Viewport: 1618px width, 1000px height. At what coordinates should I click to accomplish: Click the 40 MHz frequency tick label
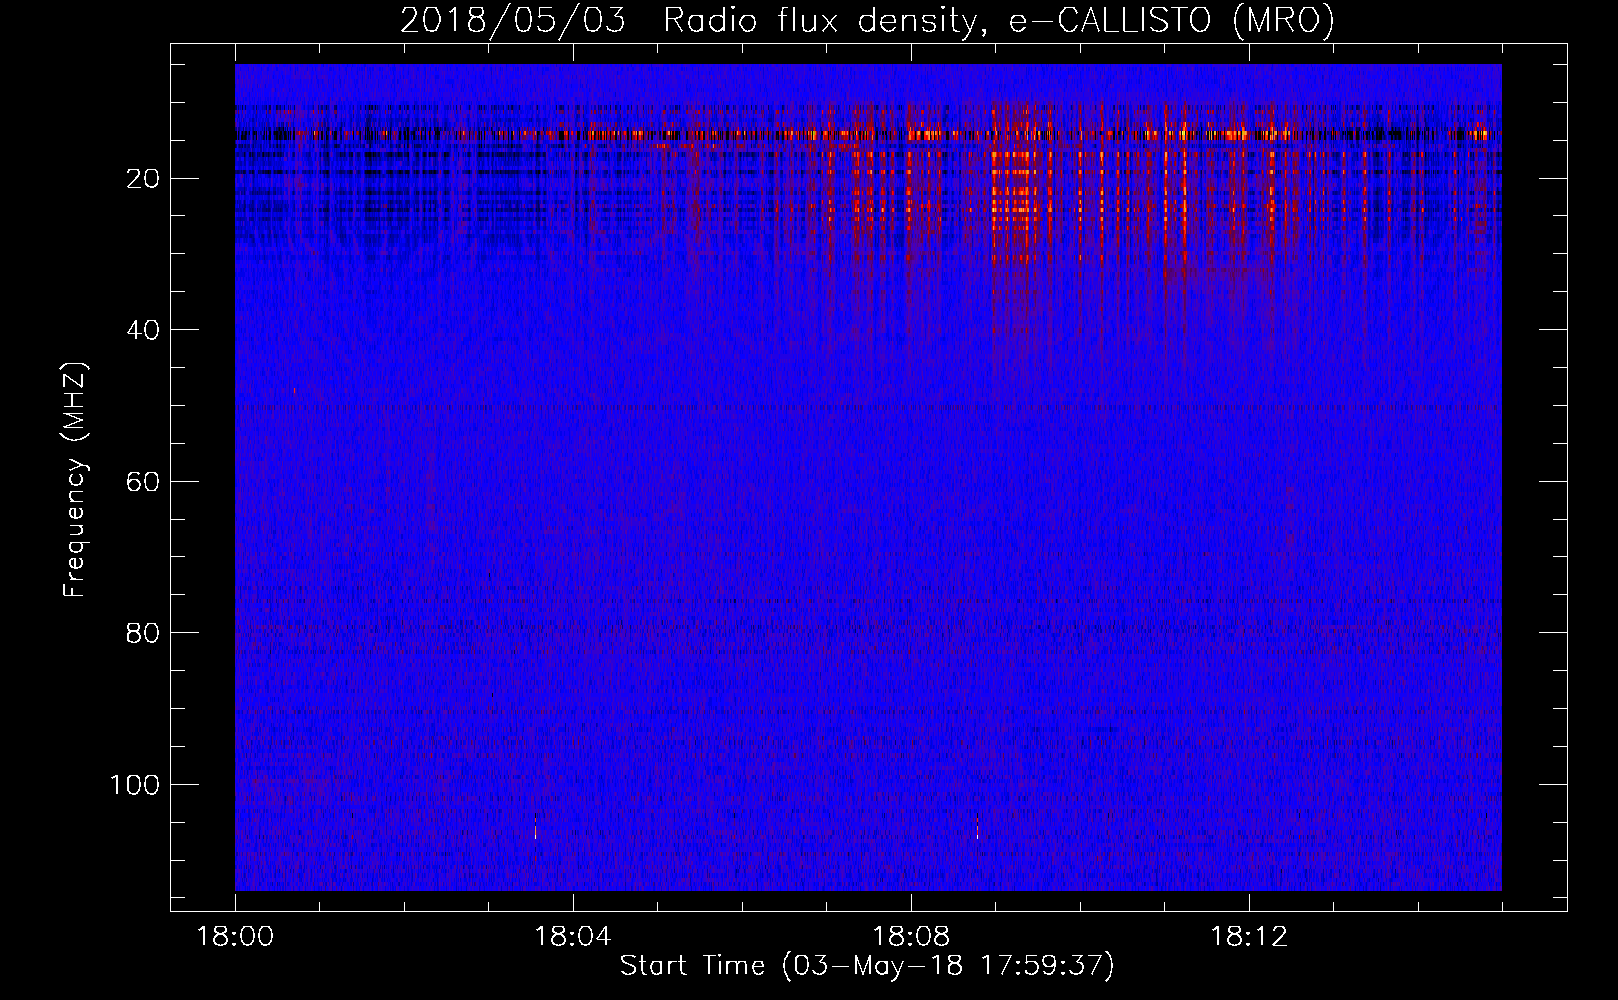[143, 330]
